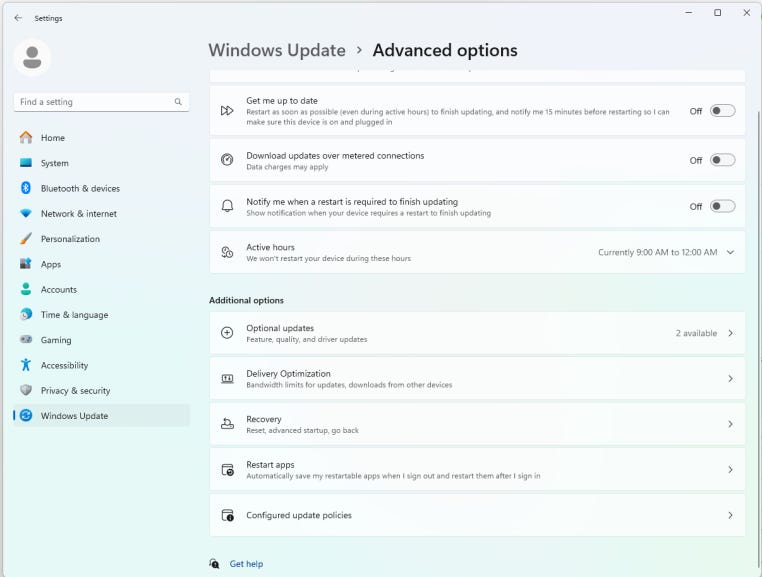Open Apps settings
The height and width of the screenshot is (577, 762).
pos(102,264)
